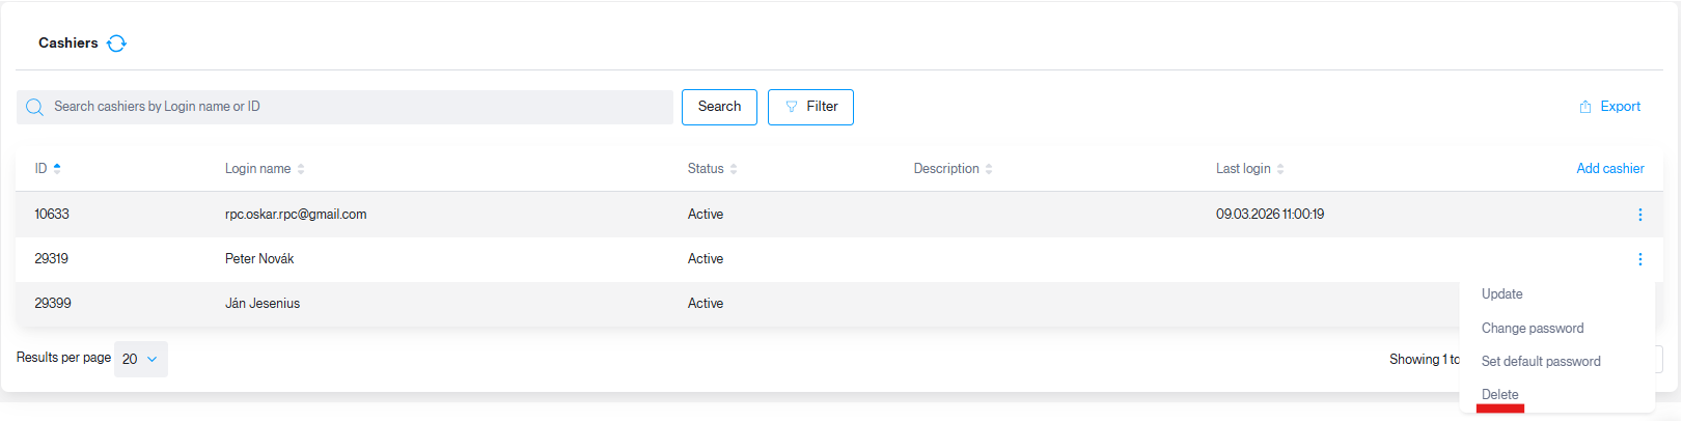The image size is (1681, 422).
Task: Open actions menu for Peter Novák
Action: click(1640, 259)
